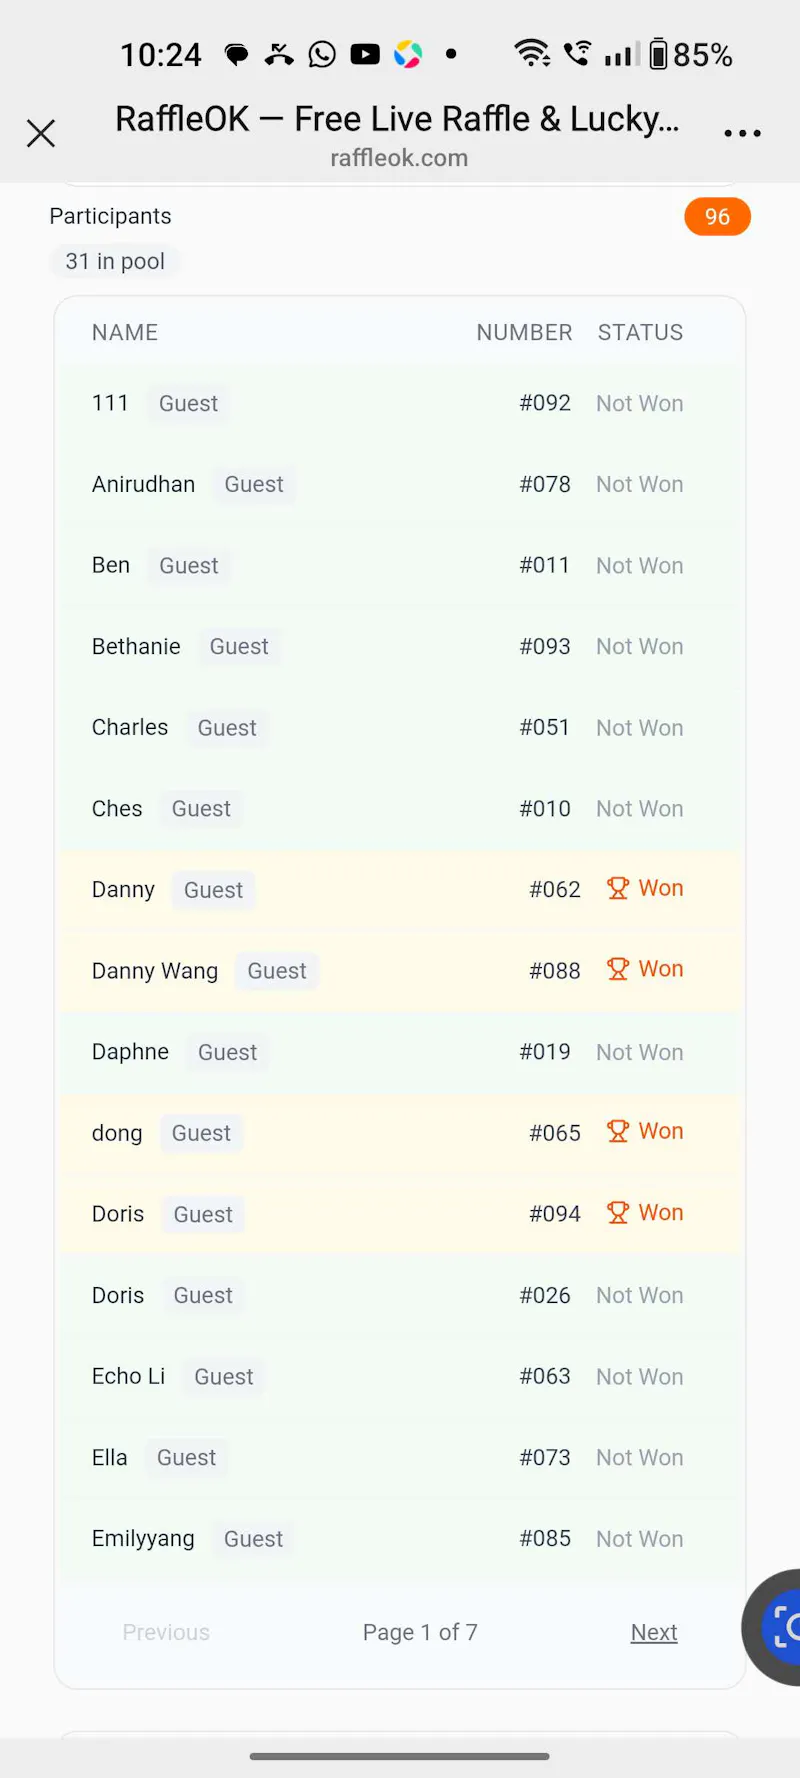Click the trophy icon for dong

618,1131
